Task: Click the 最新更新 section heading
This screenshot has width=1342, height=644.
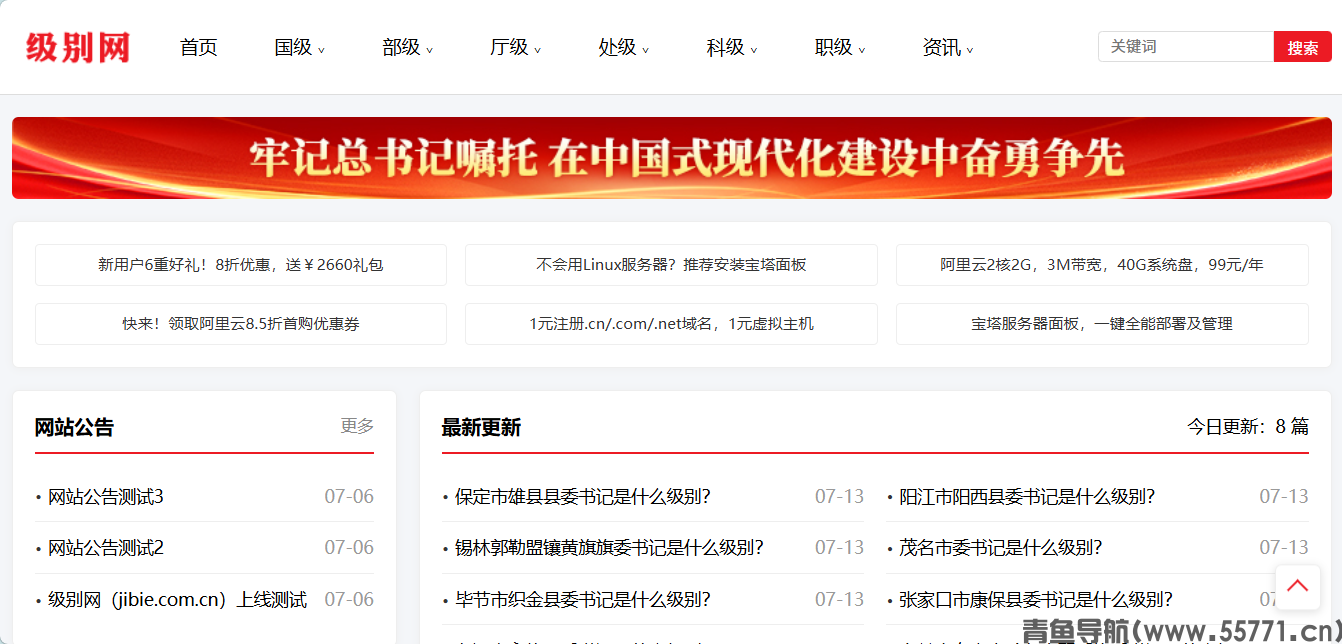Action: click(x=481, y=428)
